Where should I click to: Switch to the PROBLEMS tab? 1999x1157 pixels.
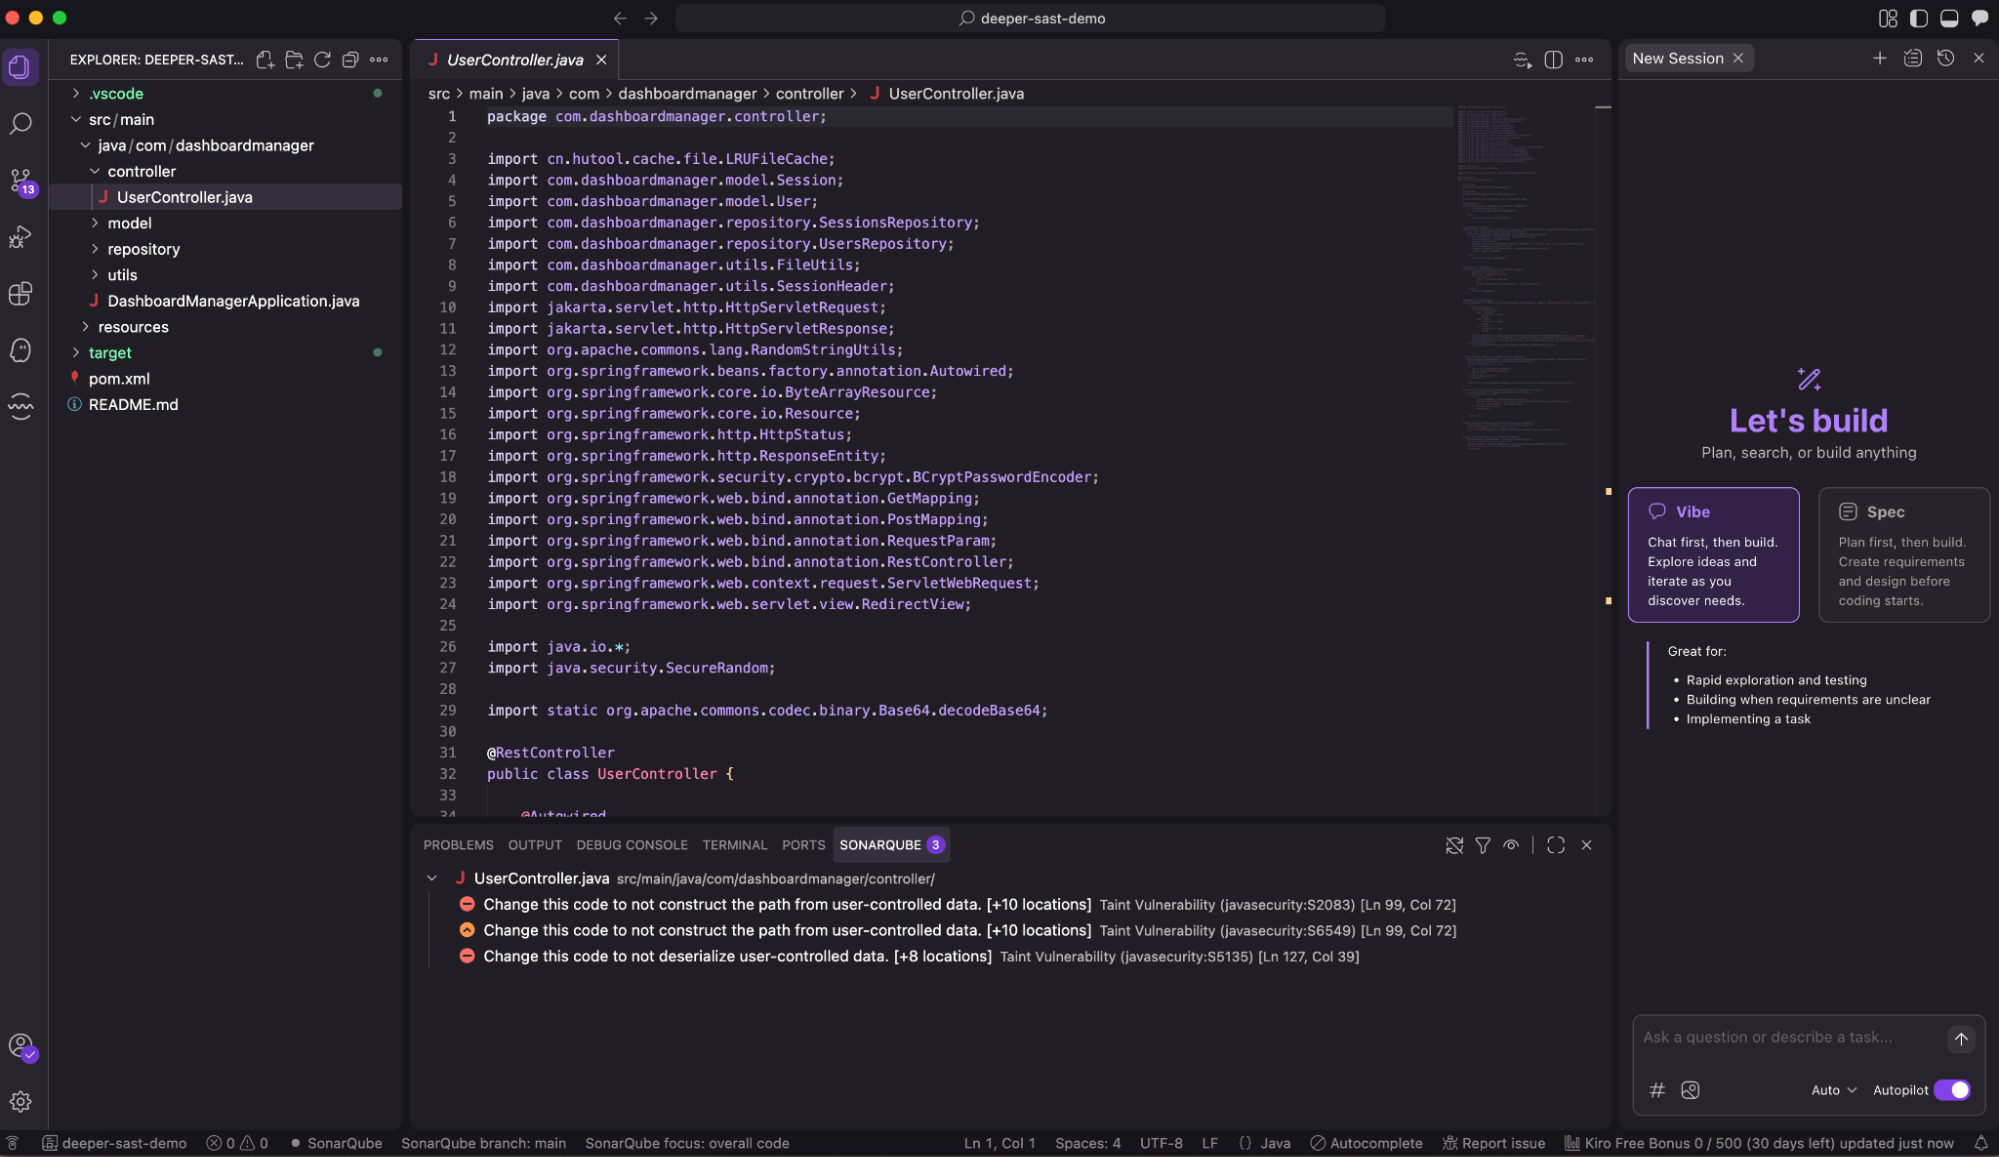[x=458, y=845]
